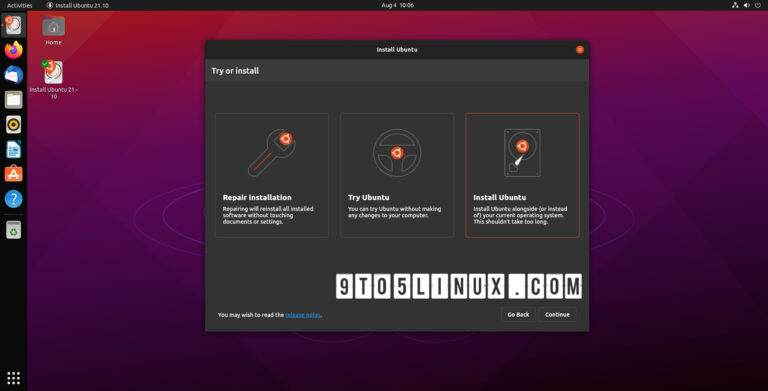Close the Install Ubuntu window
768x391 pixels.
[580, 49]
